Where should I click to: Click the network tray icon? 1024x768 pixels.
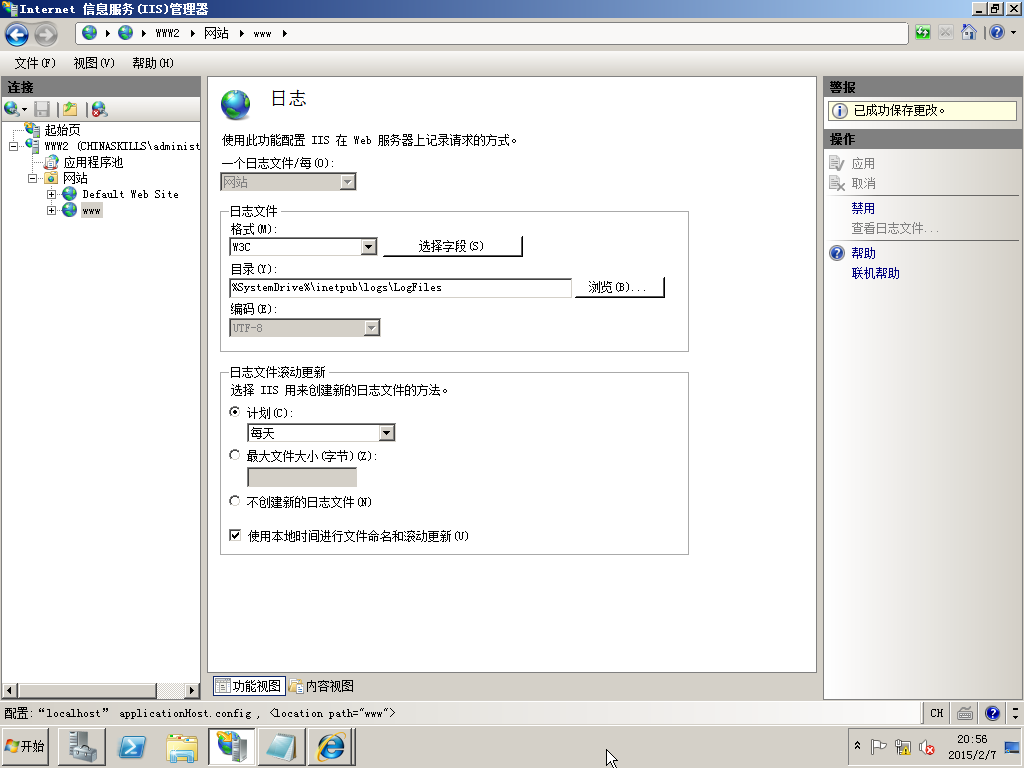[903, 746]
